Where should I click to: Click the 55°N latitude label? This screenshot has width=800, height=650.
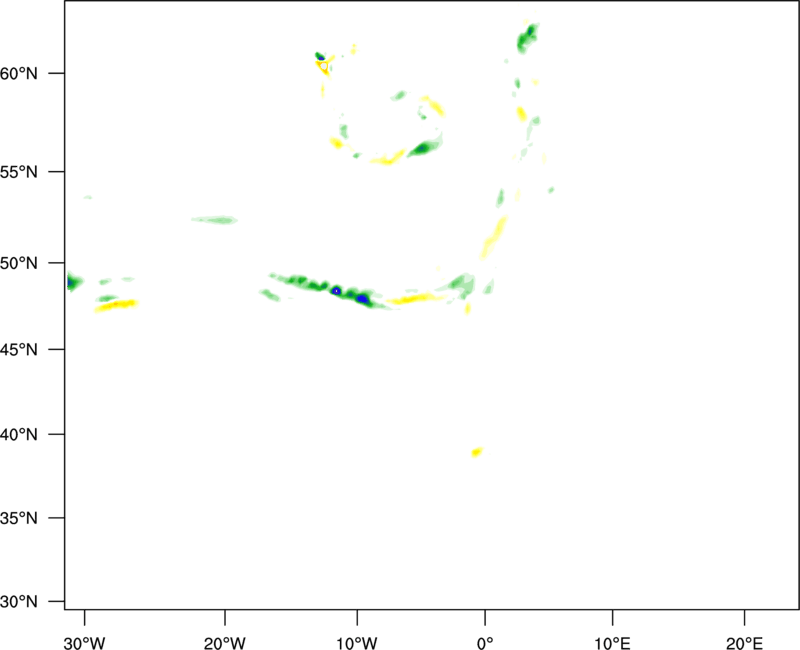click(19, 172)
